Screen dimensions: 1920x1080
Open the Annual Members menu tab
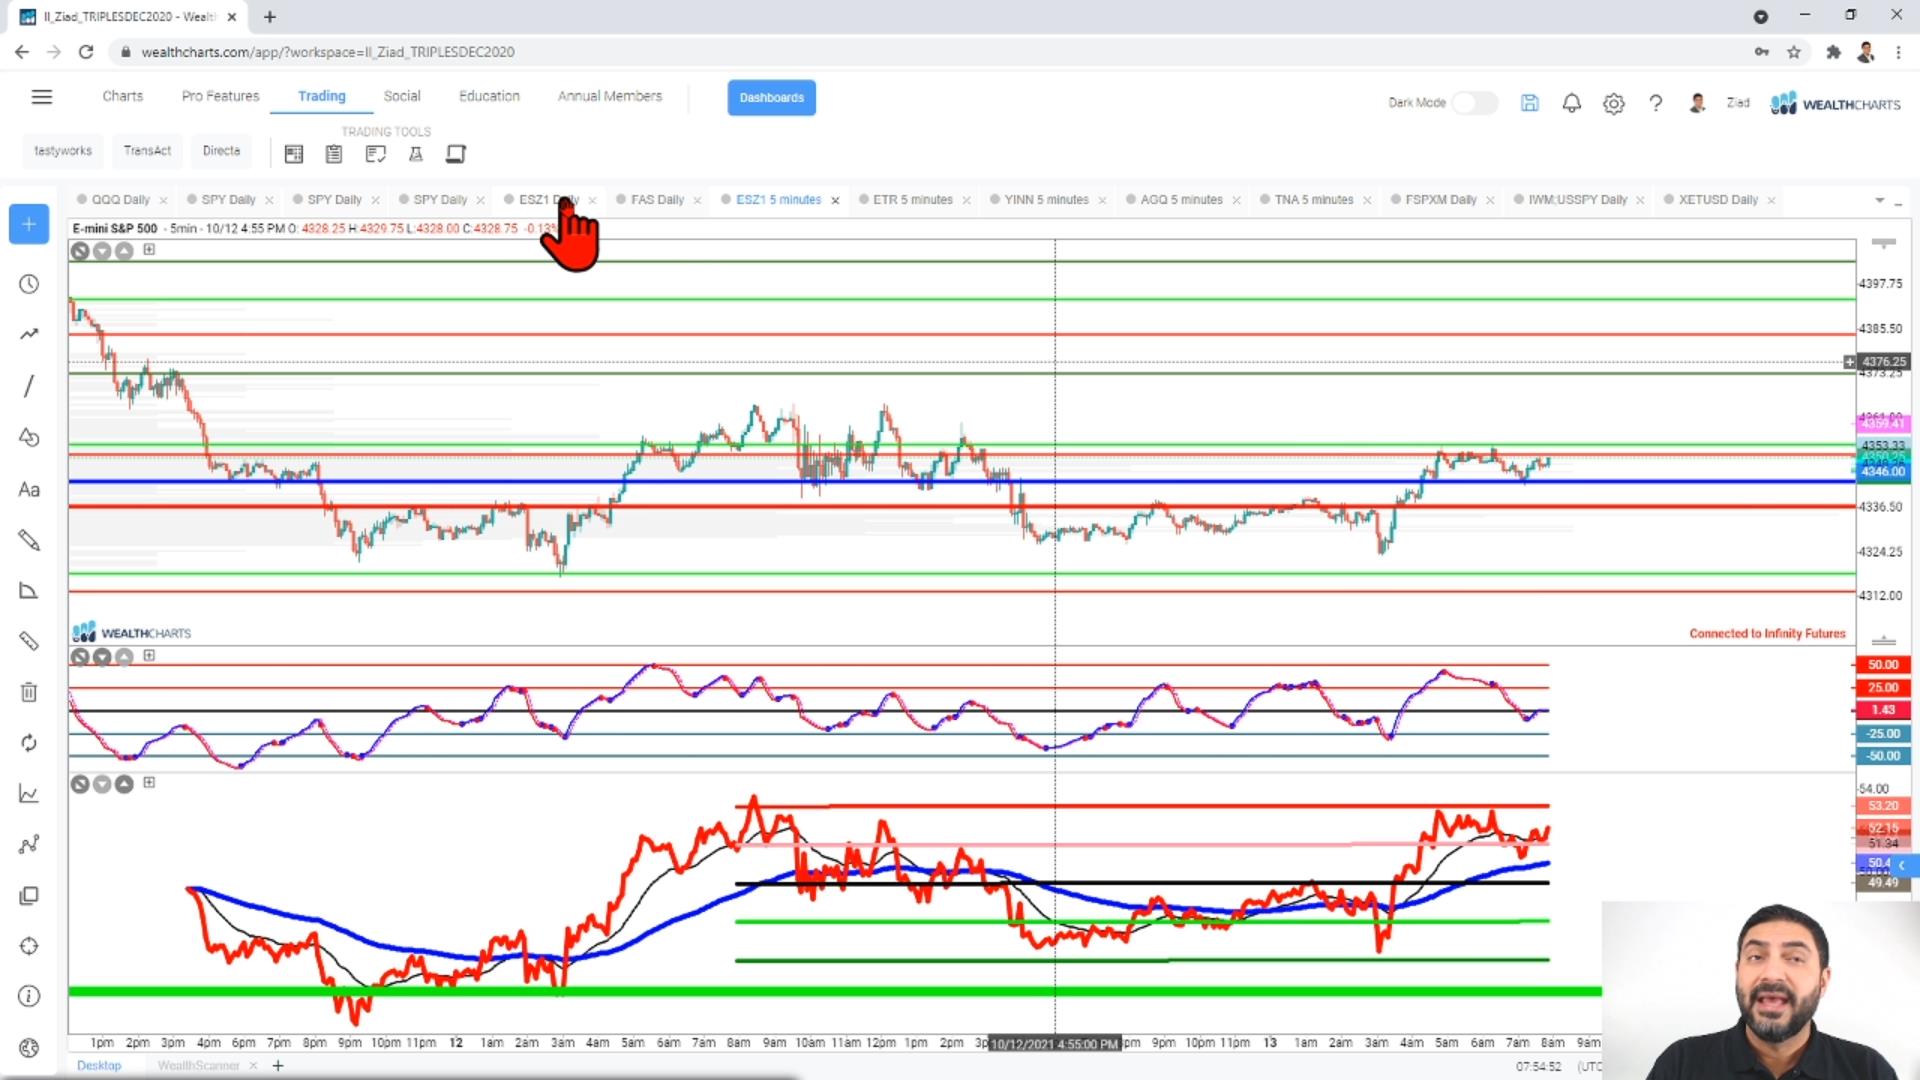click(610, 96)
